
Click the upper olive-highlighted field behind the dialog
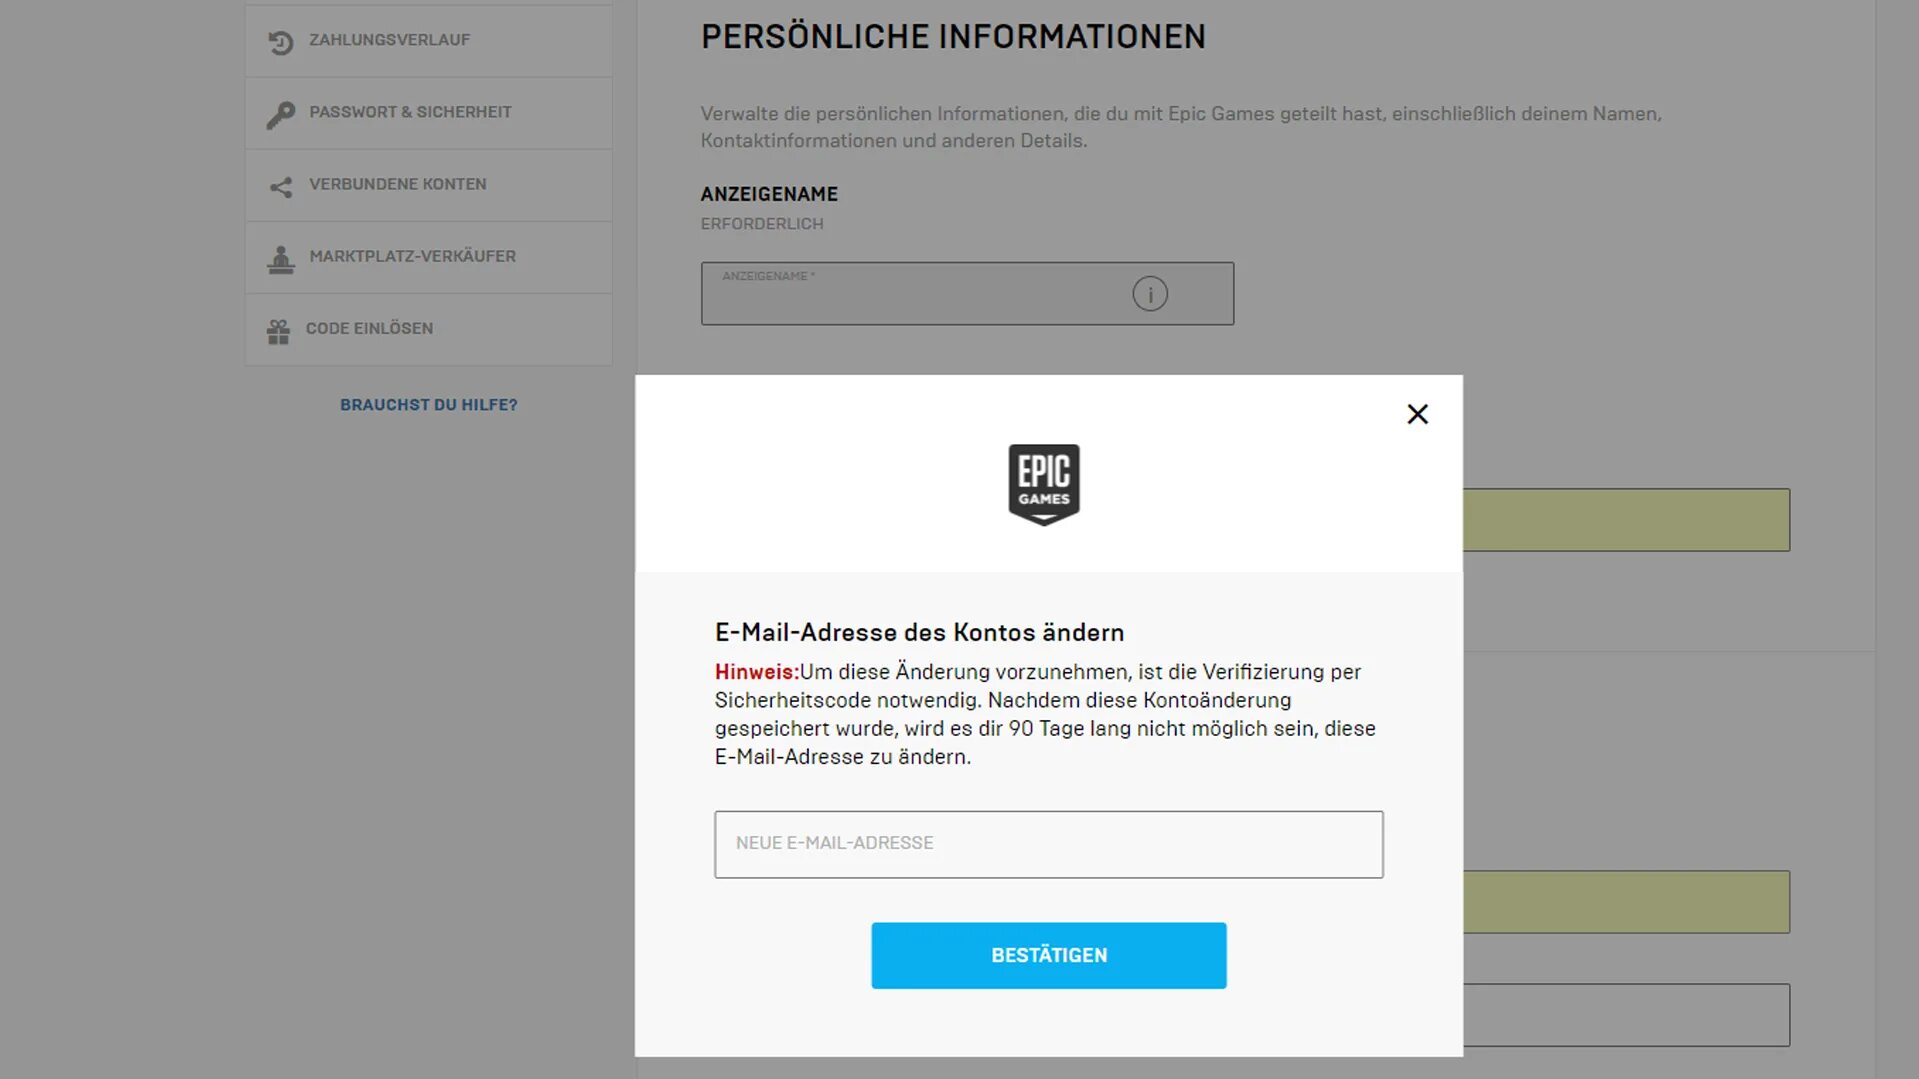[x=1626, y=520]
